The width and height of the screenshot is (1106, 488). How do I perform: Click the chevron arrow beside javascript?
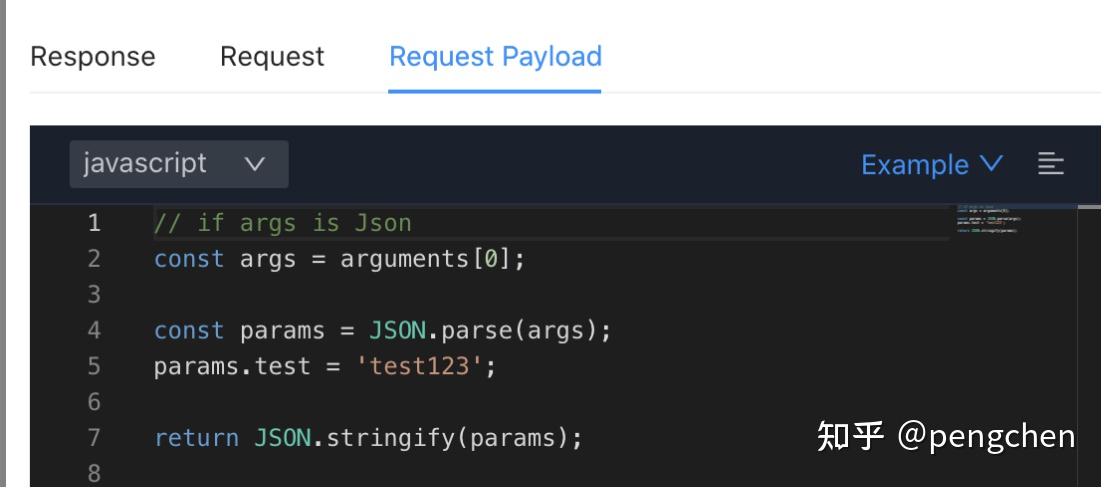[255, 164]
